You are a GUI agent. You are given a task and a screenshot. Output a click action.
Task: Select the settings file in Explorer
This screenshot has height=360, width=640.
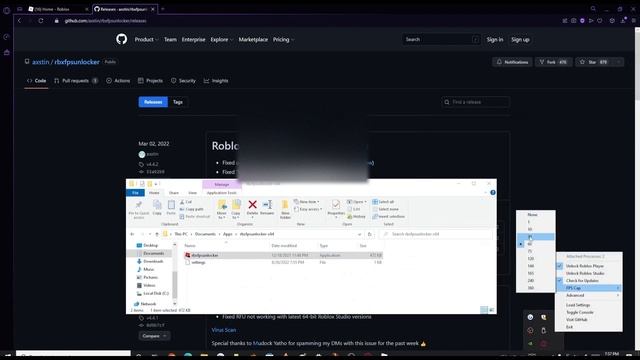[x=283, y=262]
